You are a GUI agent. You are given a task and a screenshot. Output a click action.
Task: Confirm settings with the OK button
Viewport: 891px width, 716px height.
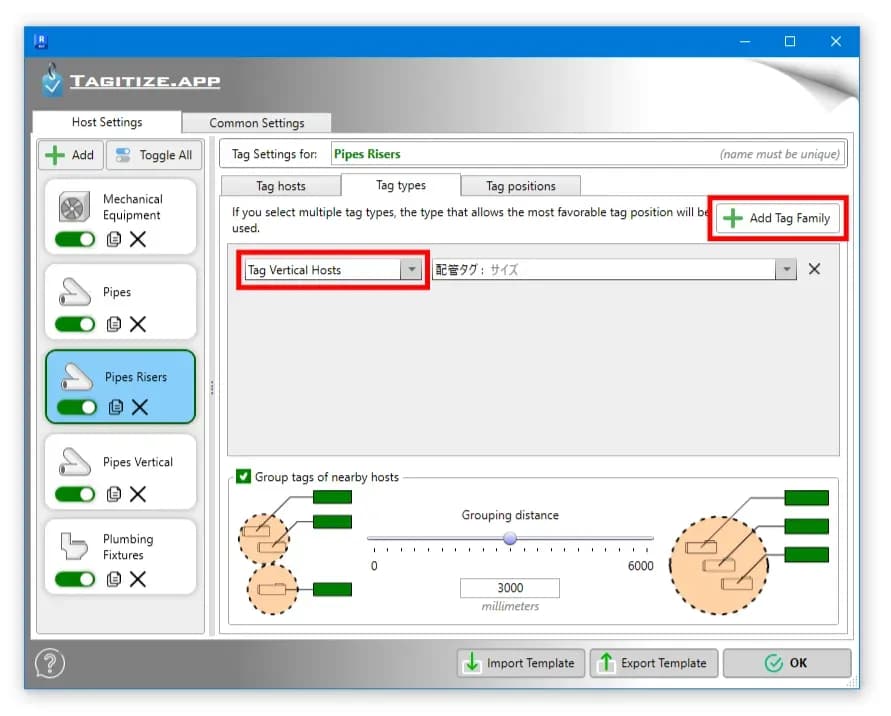787,663
